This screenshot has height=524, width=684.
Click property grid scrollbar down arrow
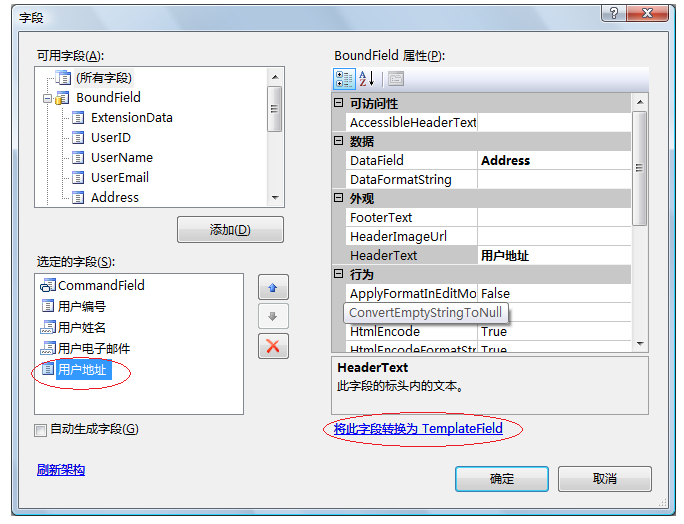coord(640,344)
